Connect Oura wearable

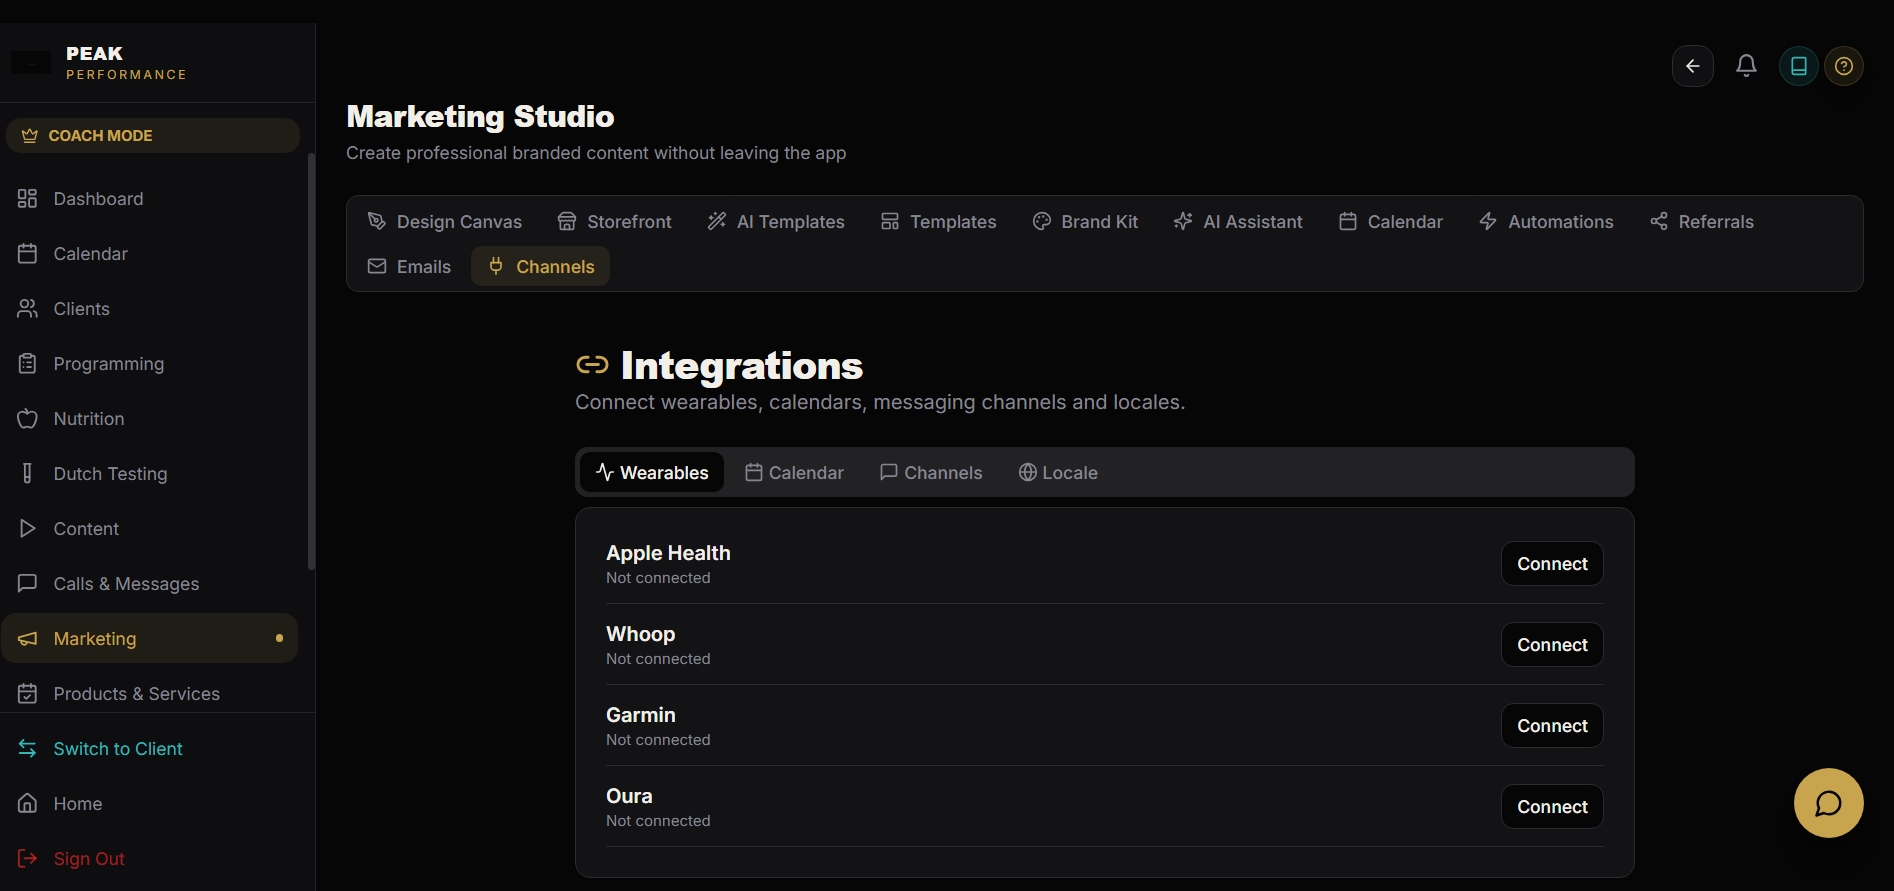click(x=1552, y=807)
